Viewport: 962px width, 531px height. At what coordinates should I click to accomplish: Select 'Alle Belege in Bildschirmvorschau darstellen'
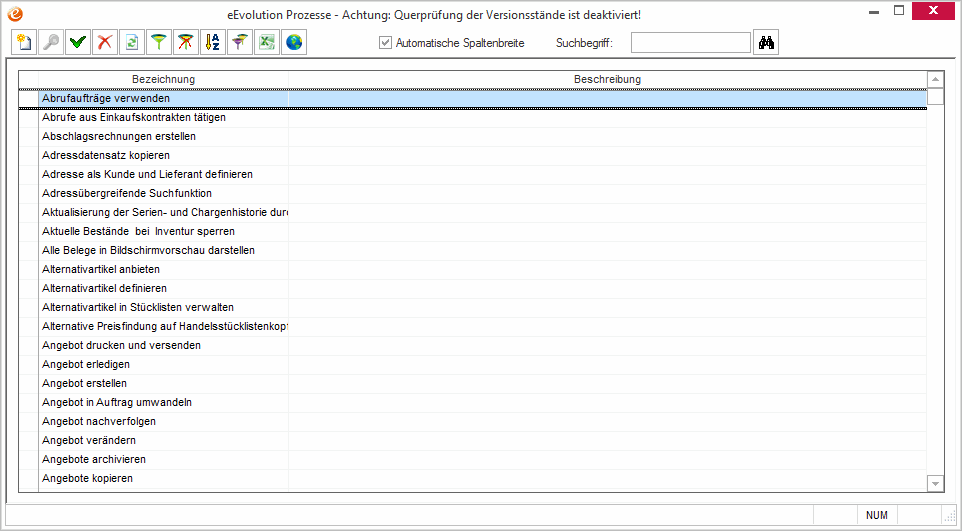pyautogui.click(x=472, y=250)
